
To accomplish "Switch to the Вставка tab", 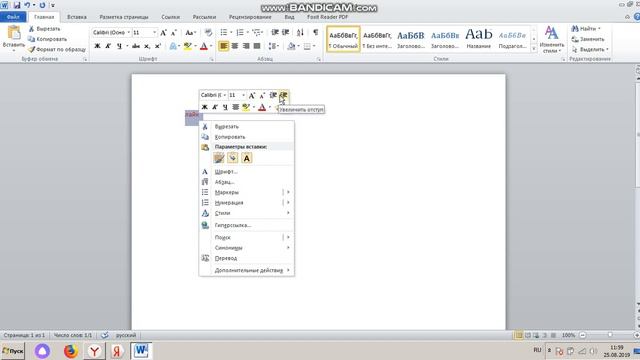I will point(77,17).
